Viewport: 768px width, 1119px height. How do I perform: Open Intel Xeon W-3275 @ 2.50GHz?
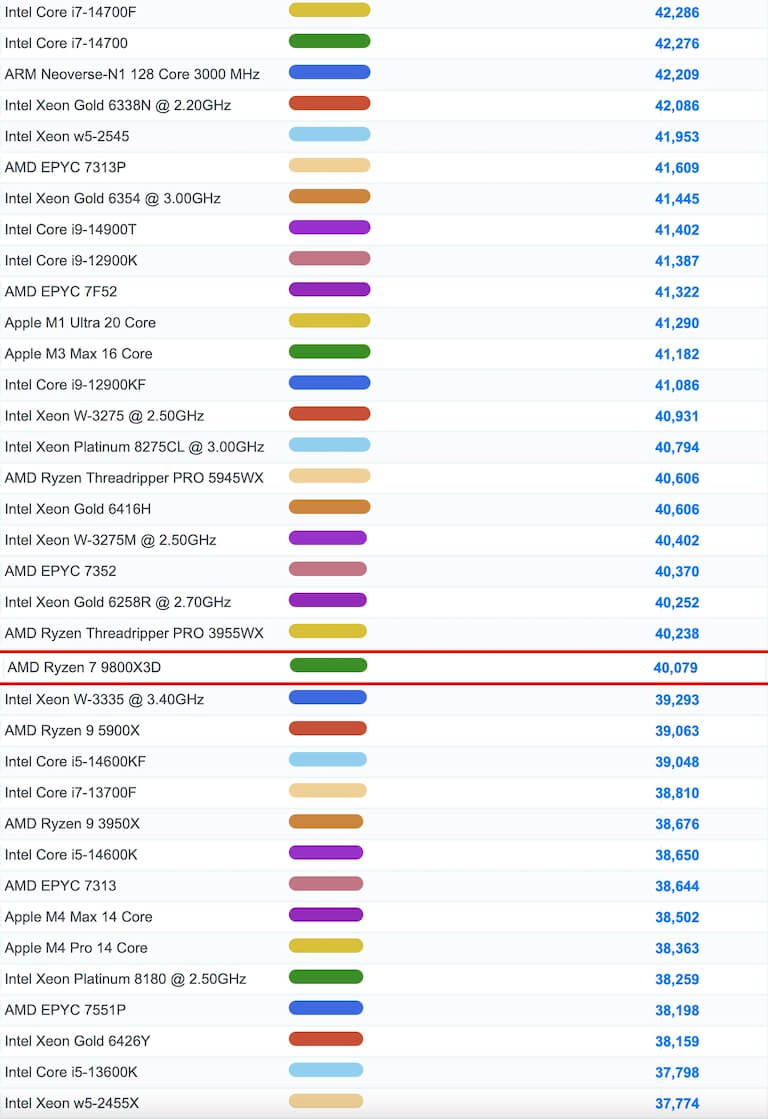(104, 416)
